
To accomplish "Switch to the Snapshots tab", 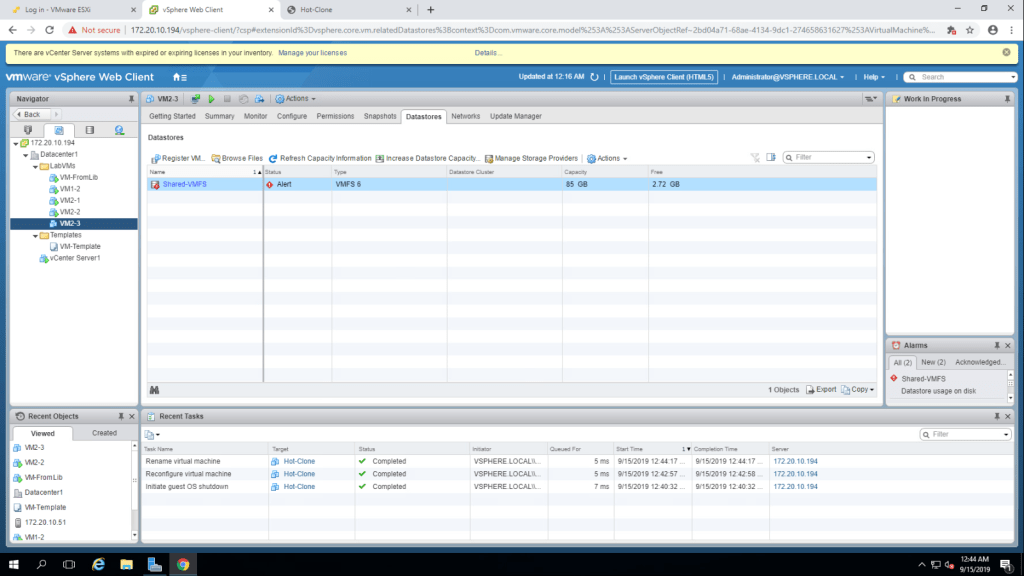I will point(380,116).
